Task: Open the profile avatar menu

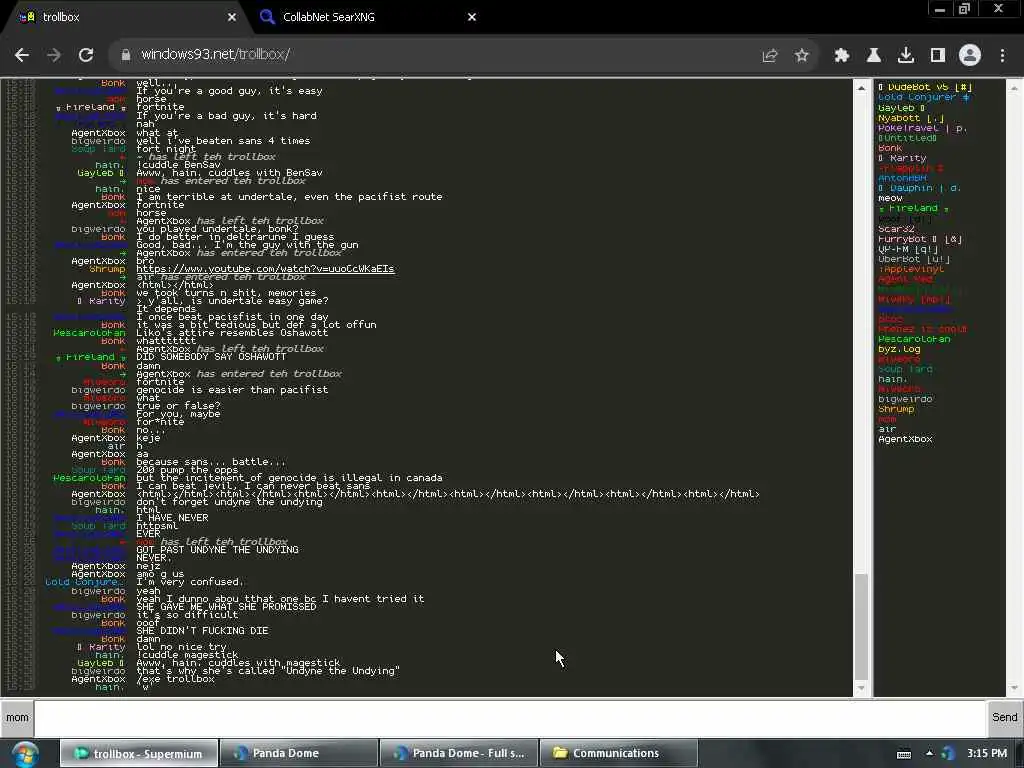Action: pyautogui.click(x=970, y=56)
